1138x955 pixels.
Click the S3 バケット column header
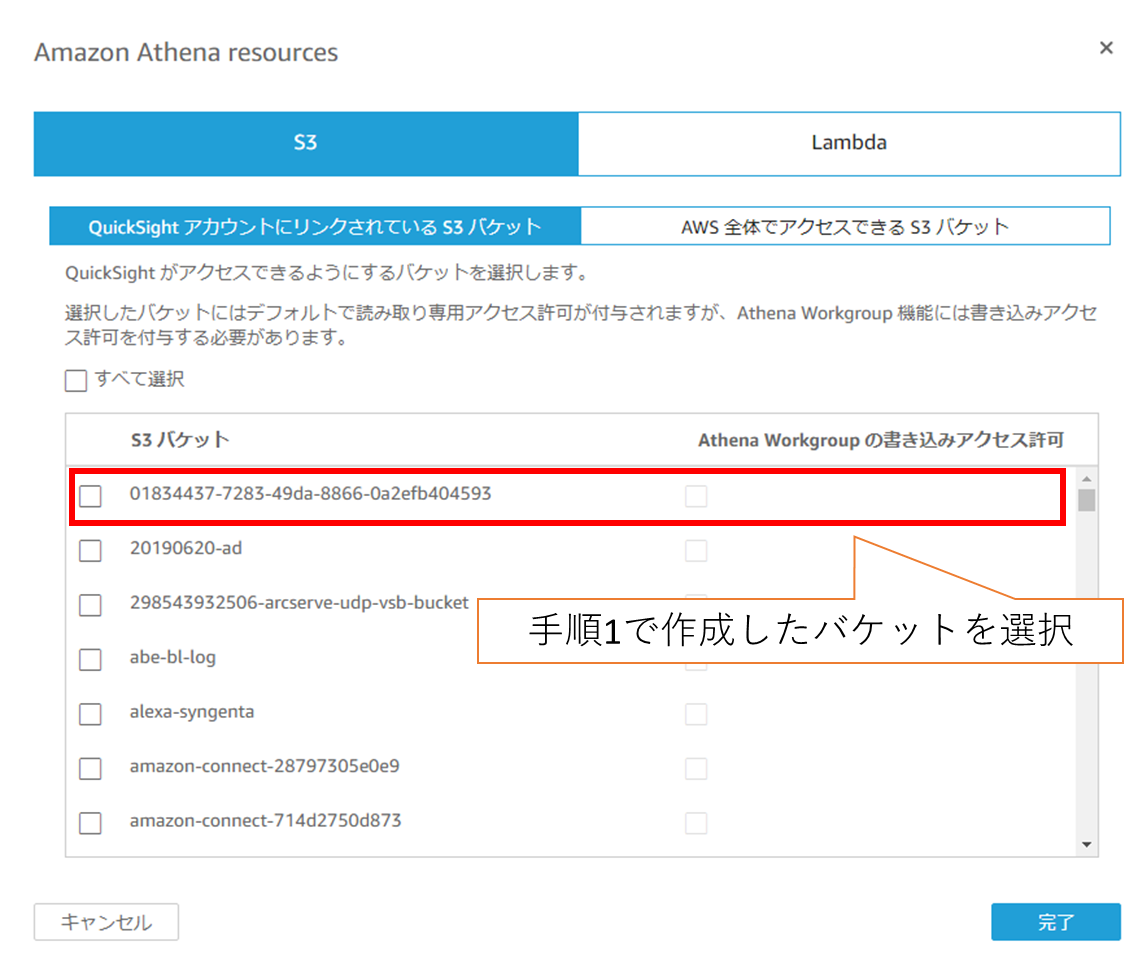coord(180,440)
